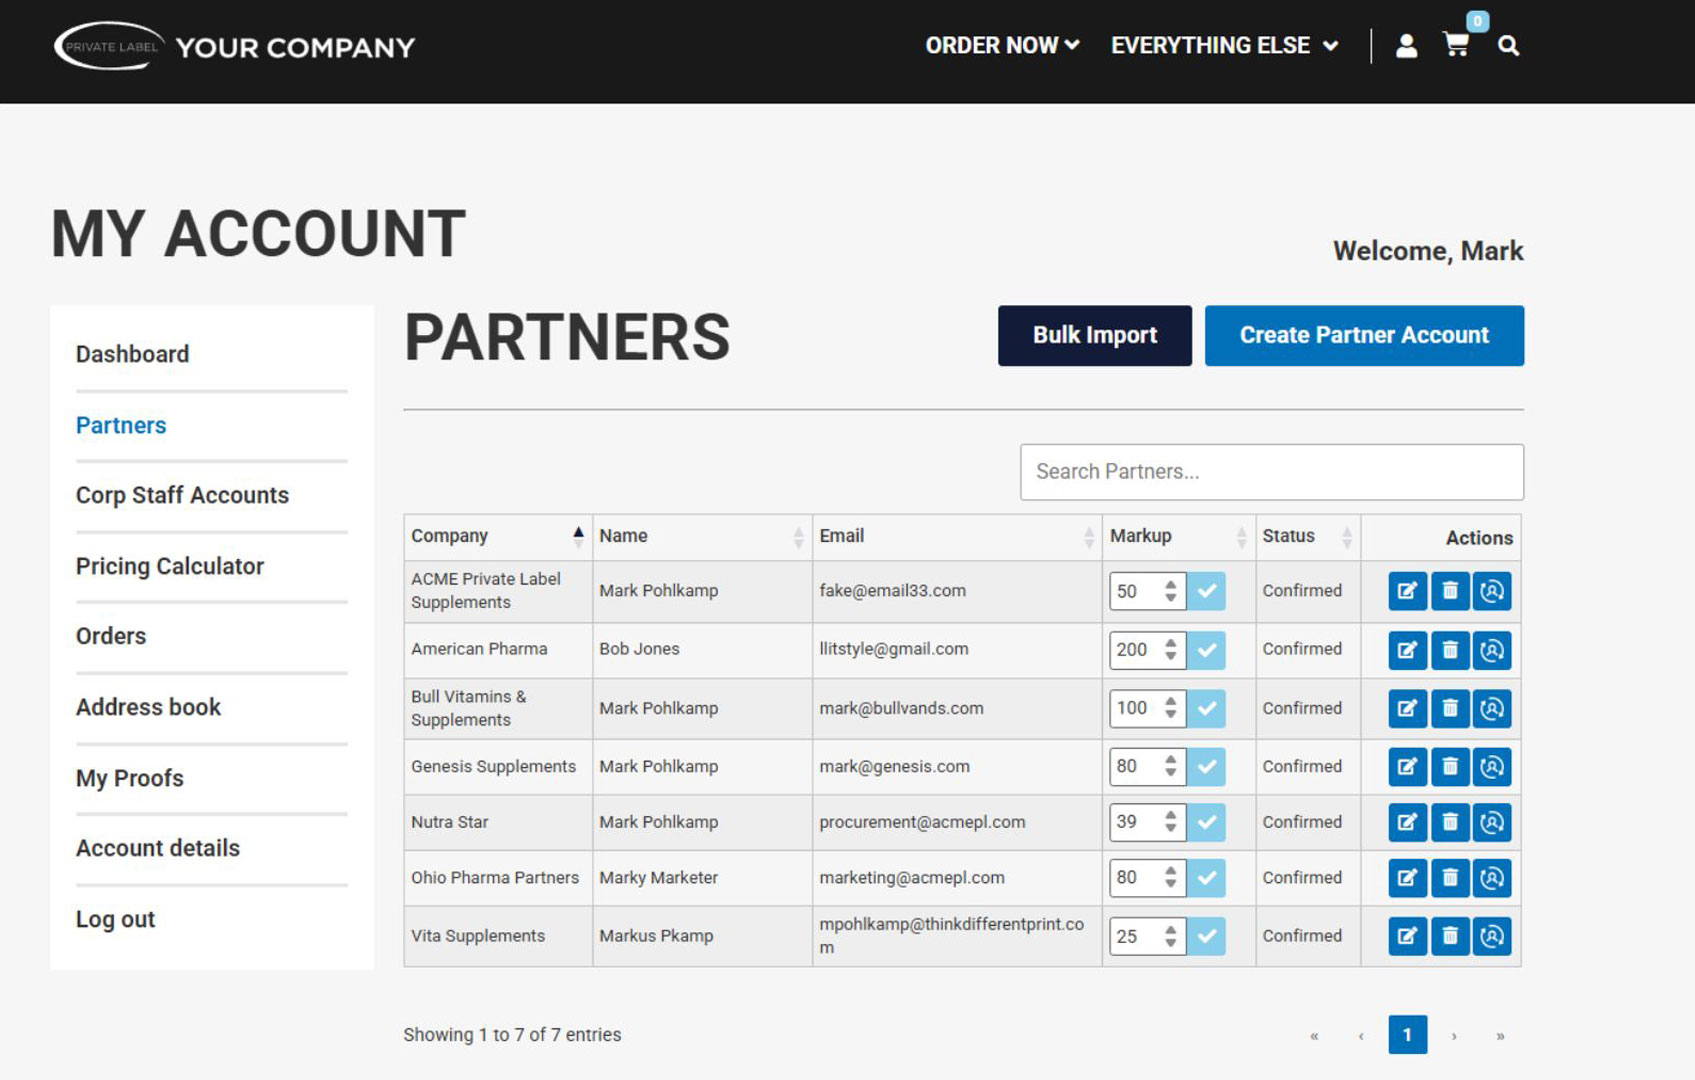Open the shopping cart icon
The image size is (1695, 1080).
click(x=1456, y=45)
